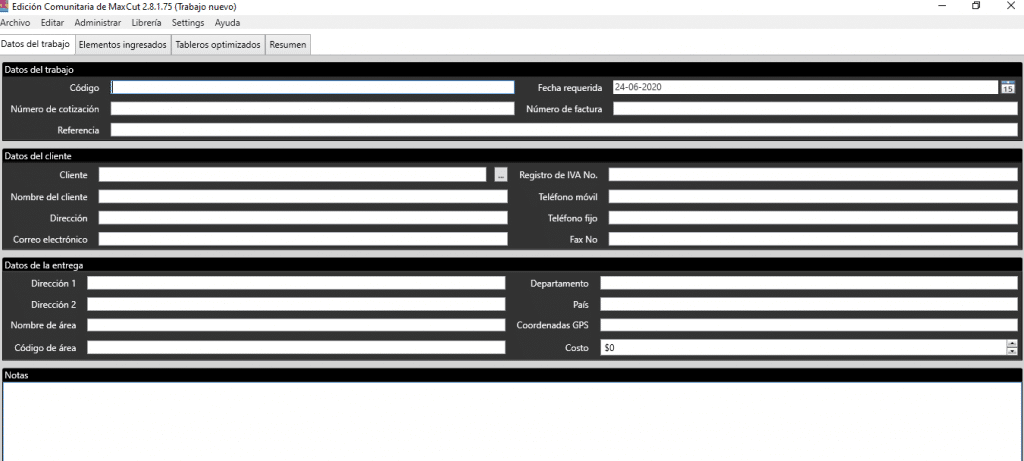
Task: Open the Librería menu
Action: pos(147,23)
